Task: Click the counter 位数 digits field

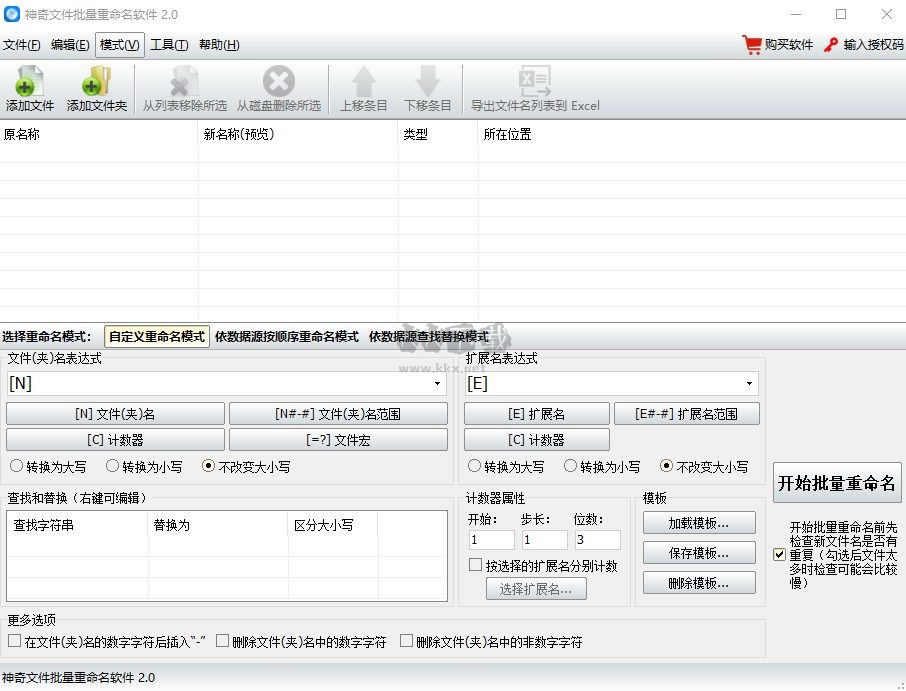Action: [x=599, y=539]
